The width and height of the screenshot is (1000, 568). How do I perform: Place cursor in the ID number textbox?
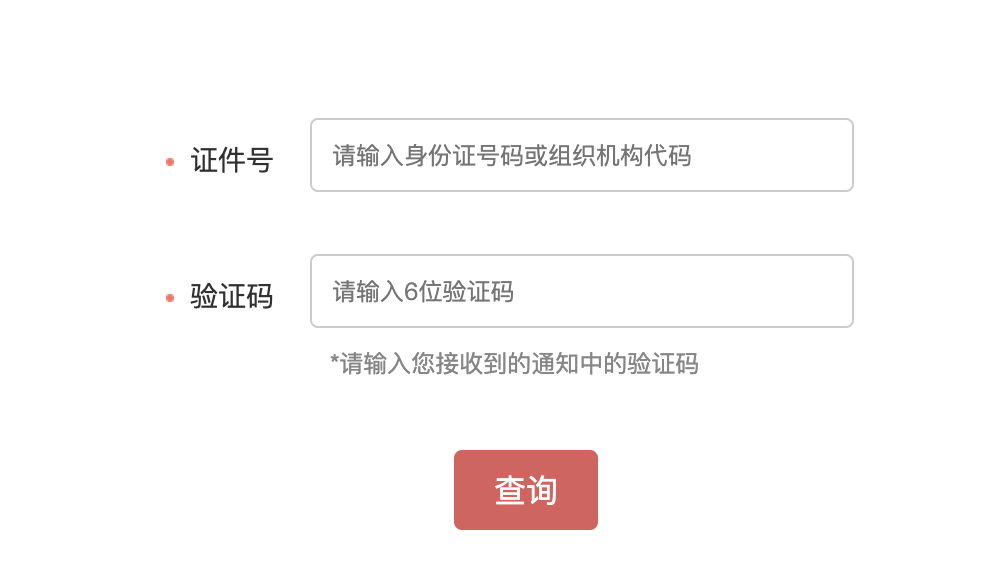pyautogui.click(x=581, y=155)
